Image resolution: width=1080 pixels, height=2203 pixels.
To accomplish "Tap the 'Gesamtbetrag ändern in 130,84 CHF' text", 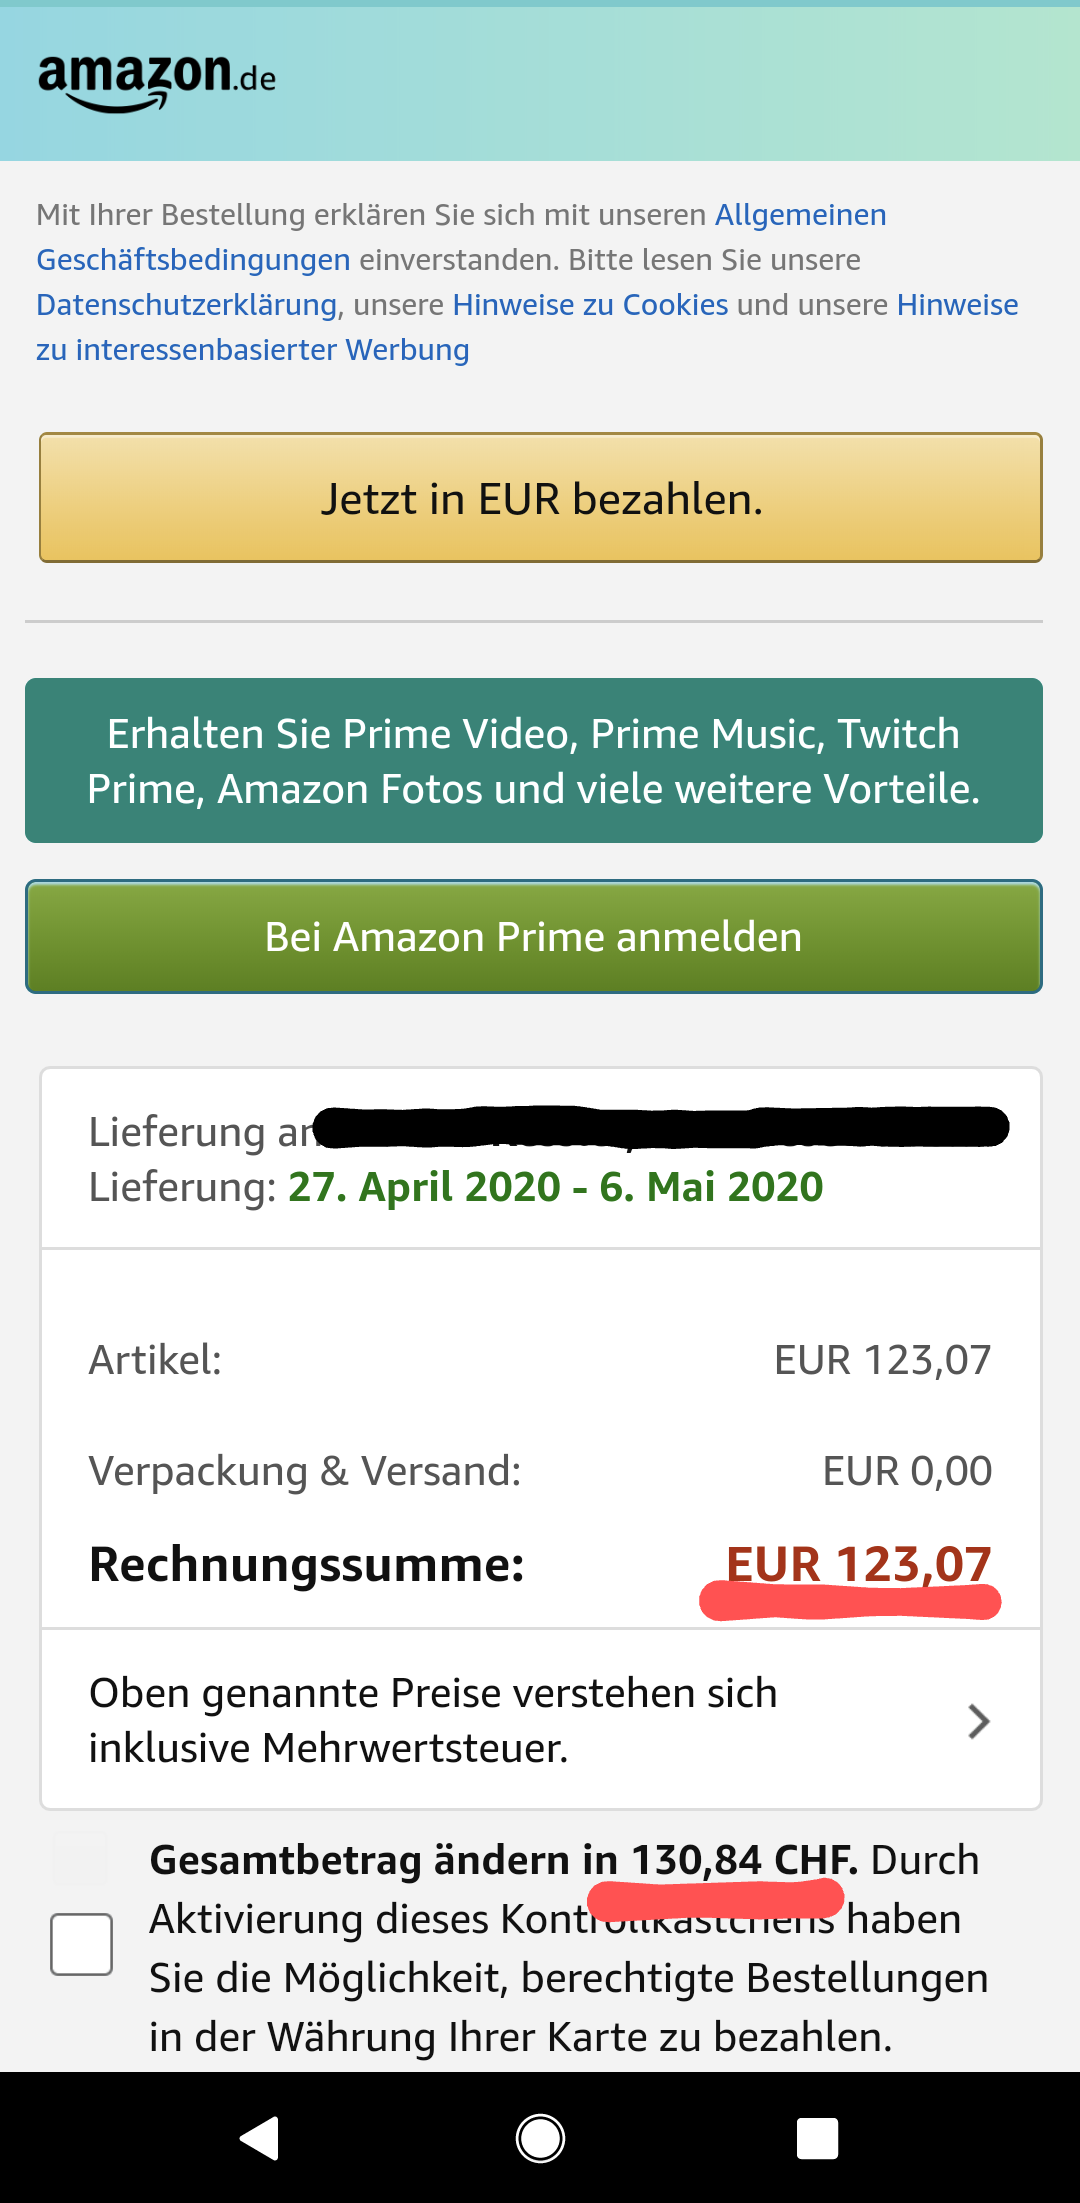I will click(503, 1861).
